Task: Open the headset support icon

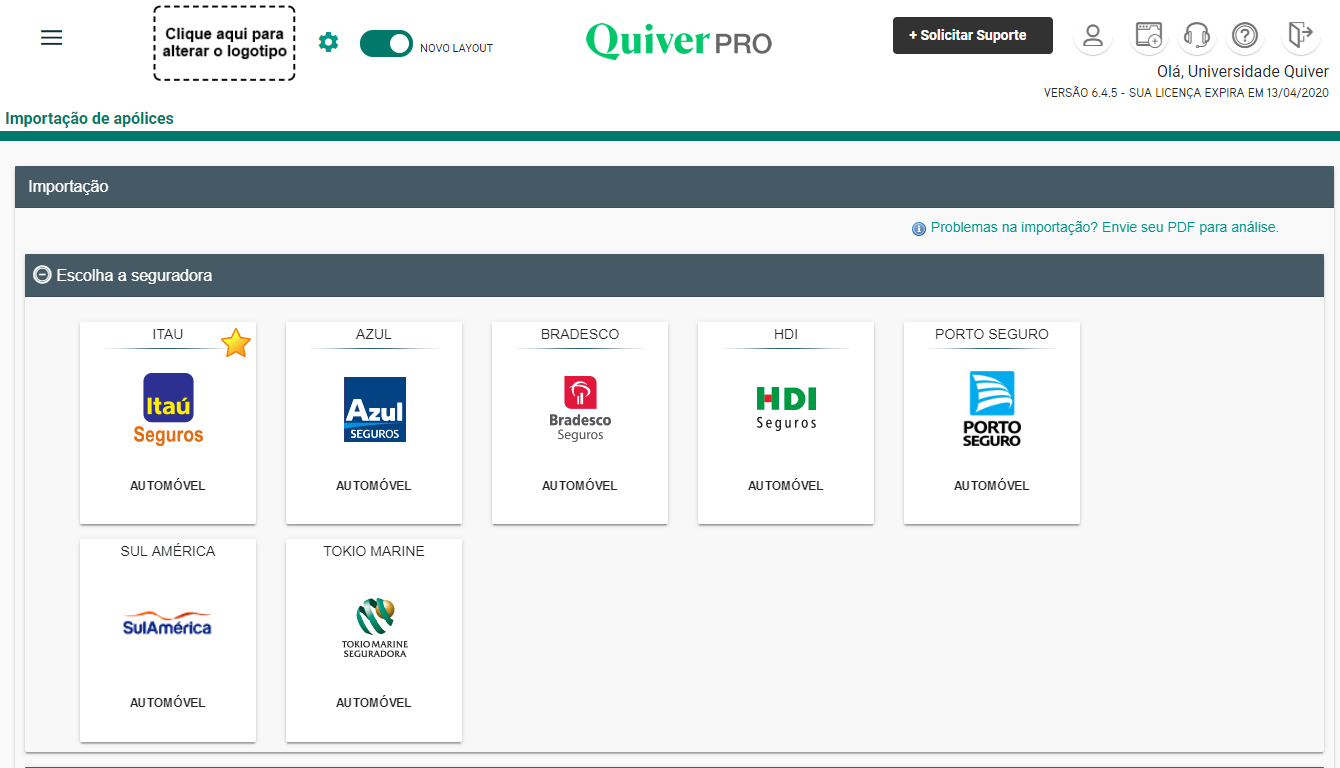Action: click(x=1196, y=36)
